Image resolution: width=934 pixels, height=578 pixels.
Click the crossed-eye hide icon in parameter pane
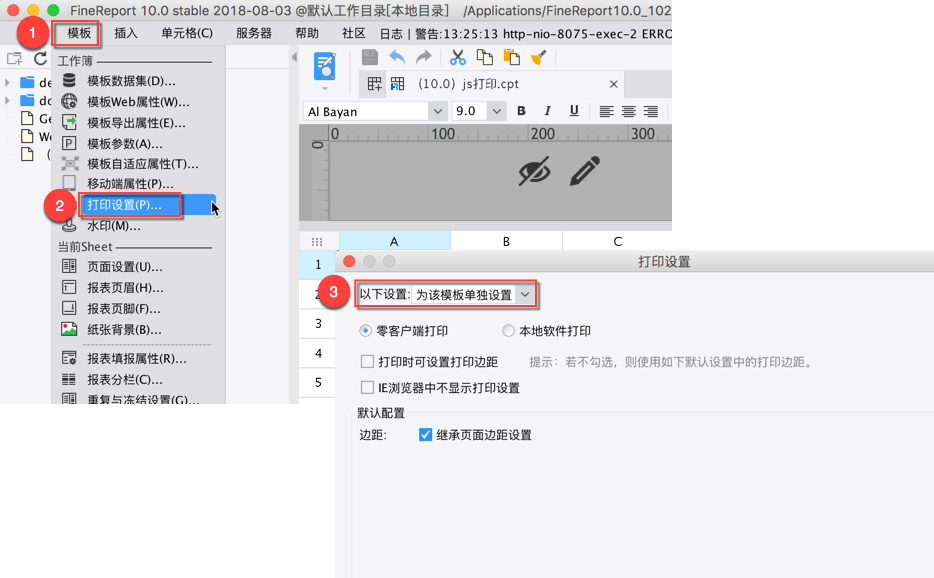click(x=534, y=172)
